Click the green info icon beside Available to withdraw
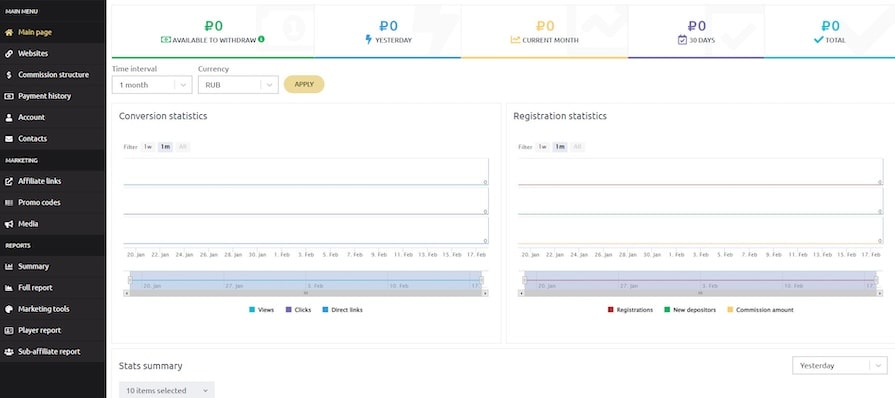Screen dimensions: 895x398 tap(261, 39)
